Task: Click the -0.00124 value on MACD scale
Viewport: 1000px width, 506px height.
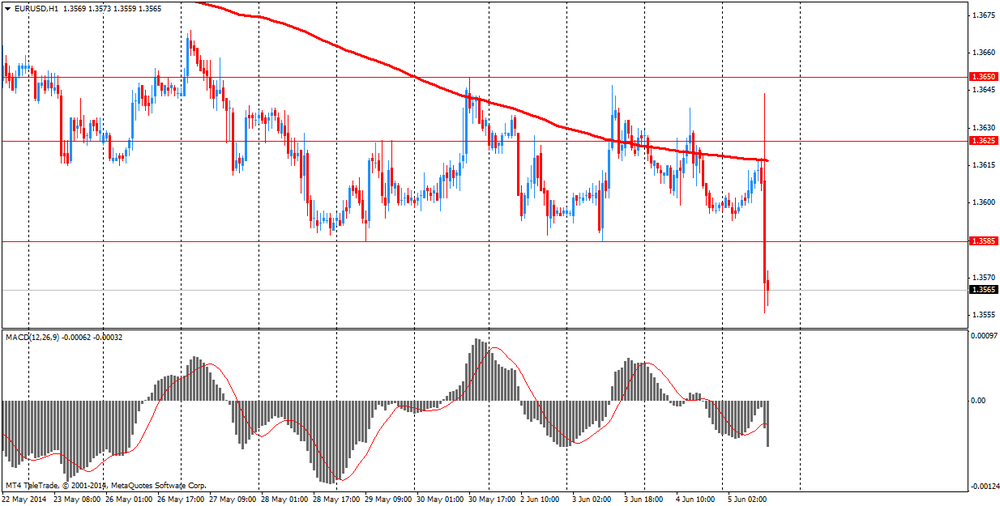Action: click(981, 486)
